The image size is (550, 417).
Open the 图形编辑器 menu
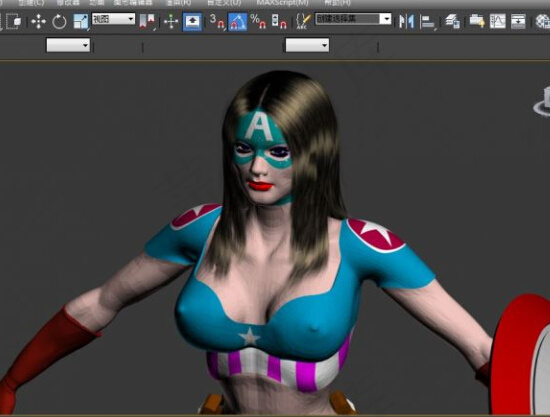(x=133, y=3)
